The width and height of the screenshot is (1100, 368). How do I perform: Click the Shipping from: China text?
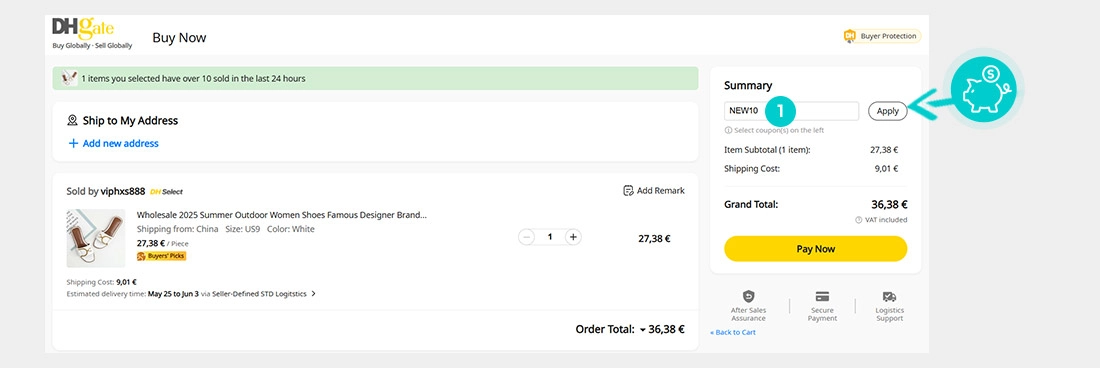point(177,229)
